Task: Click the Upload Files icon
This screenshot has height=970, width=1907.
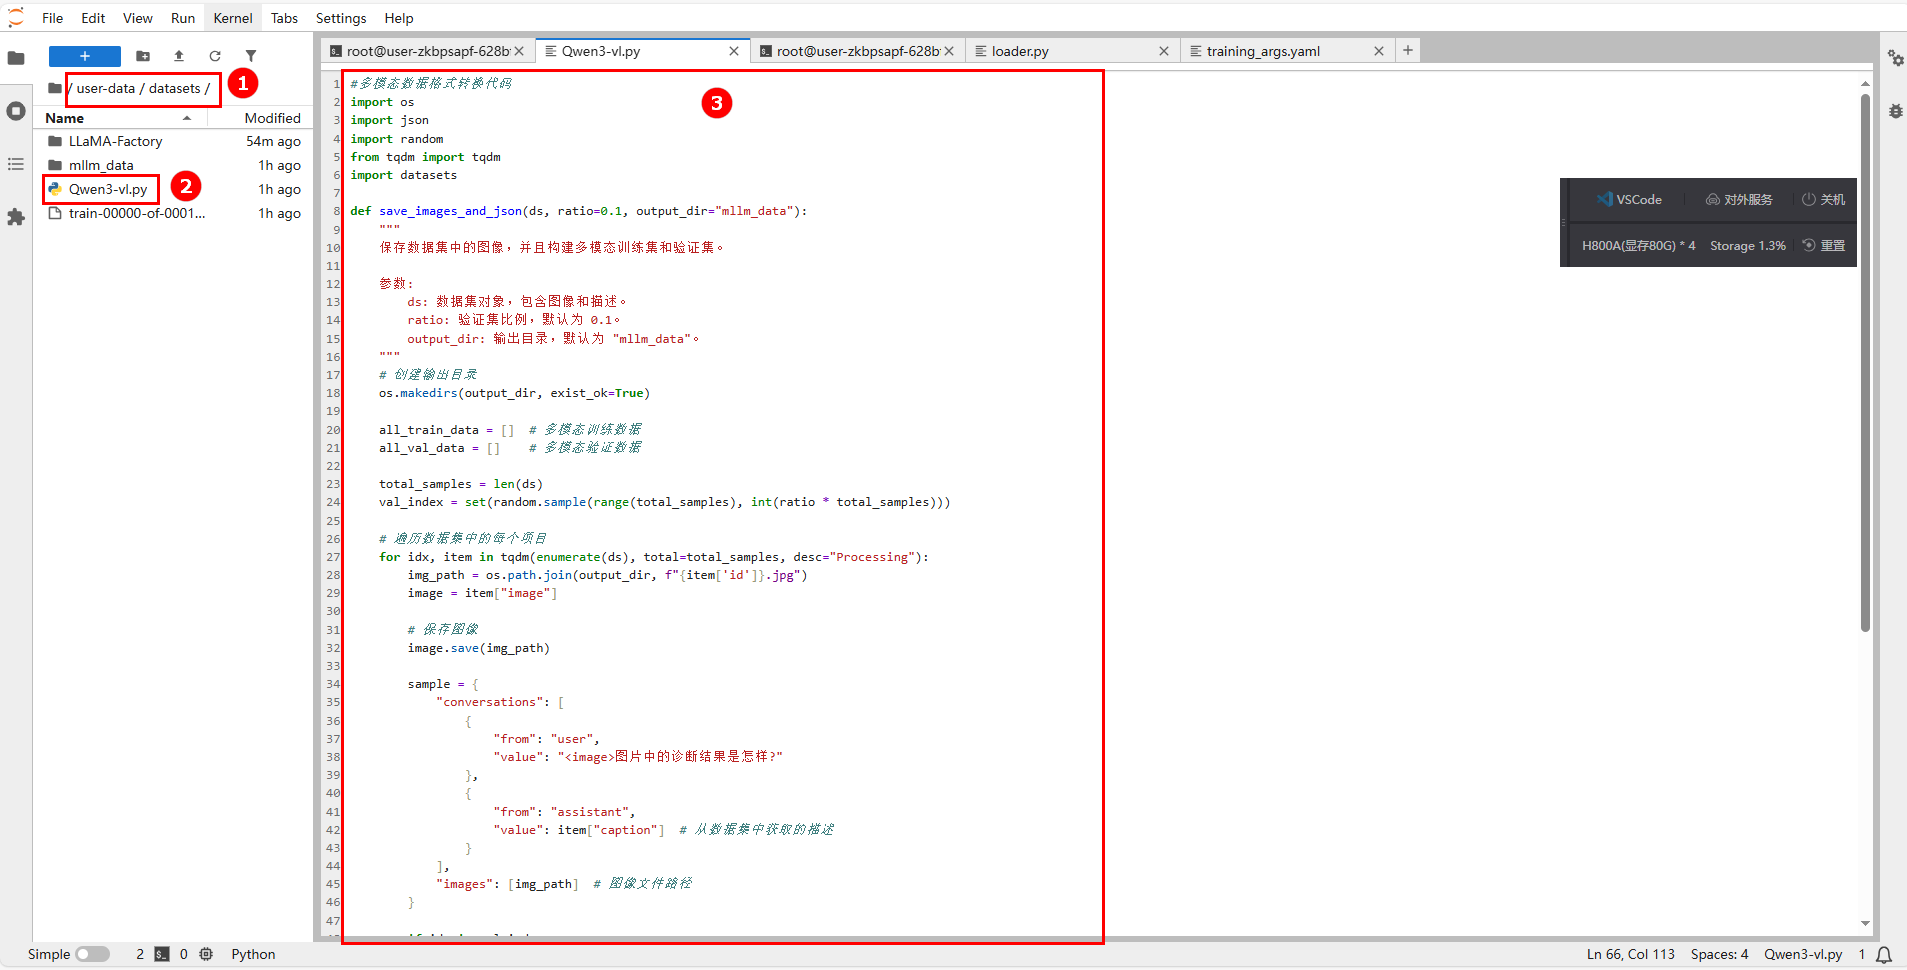Action: pyautogui.click(x=179, y=56)
